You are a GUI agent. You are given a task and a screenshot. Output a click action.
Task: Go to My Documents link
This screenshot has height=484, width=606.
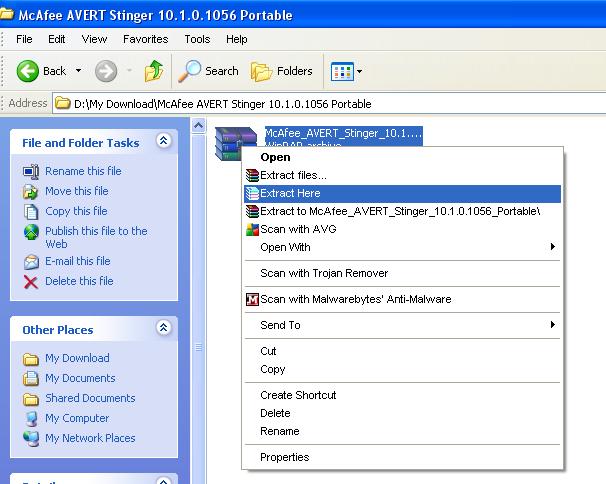pyautogui.click(x=80, y=378)
